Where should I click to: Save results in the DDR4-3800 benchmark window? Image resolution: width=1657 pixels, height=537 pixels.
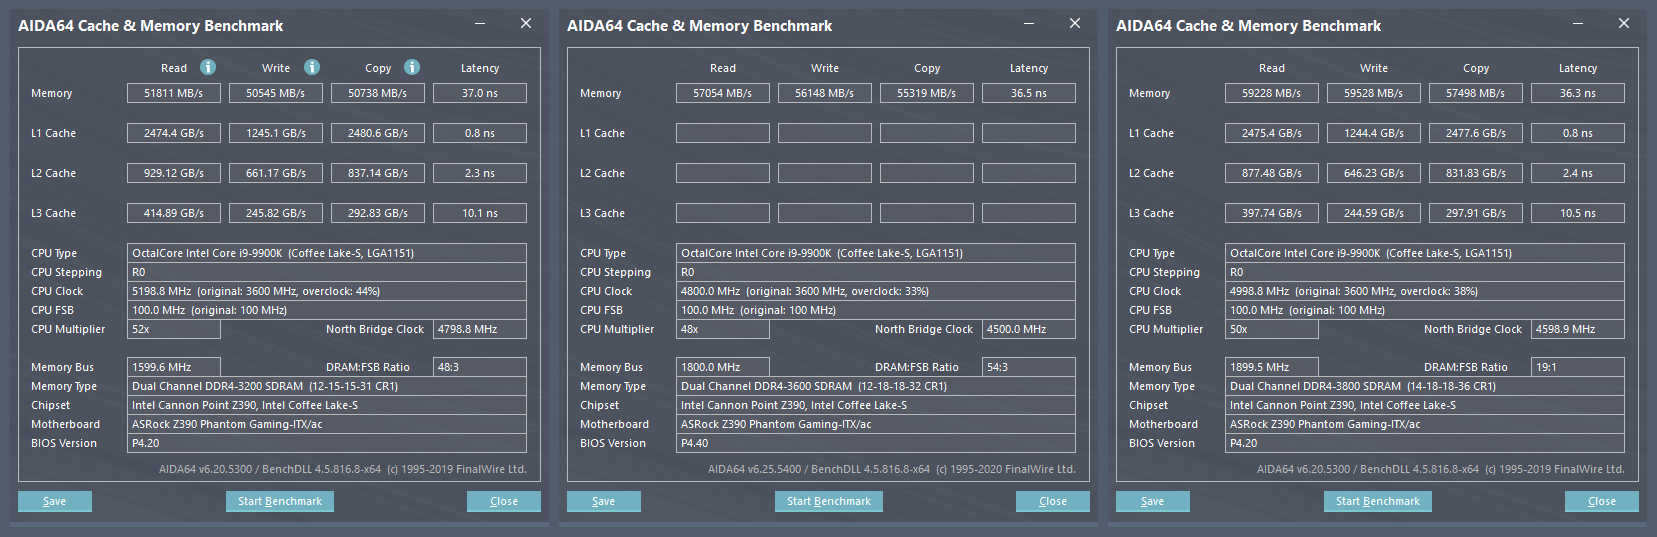pyautogui.click(x=1153, y=501)
